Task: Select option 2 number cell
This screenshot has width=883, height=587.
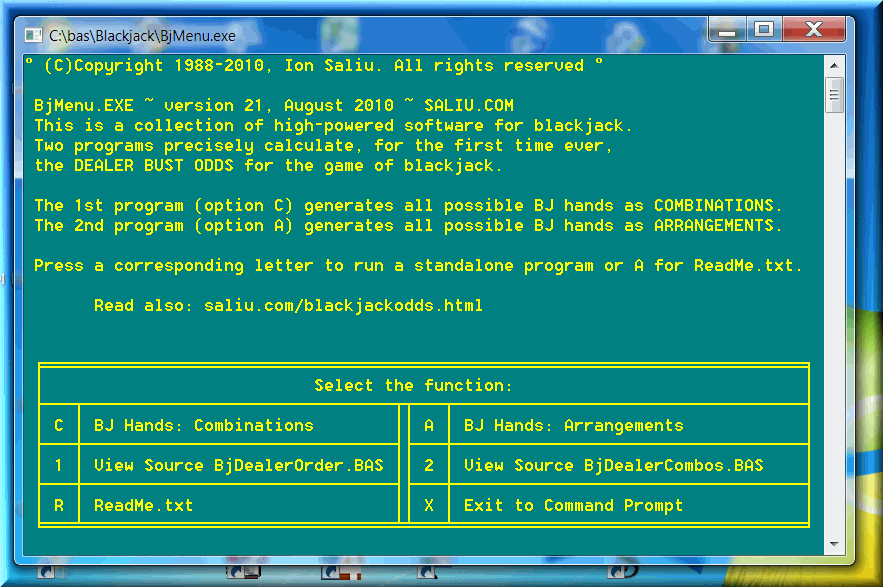Action: (429, 465)
